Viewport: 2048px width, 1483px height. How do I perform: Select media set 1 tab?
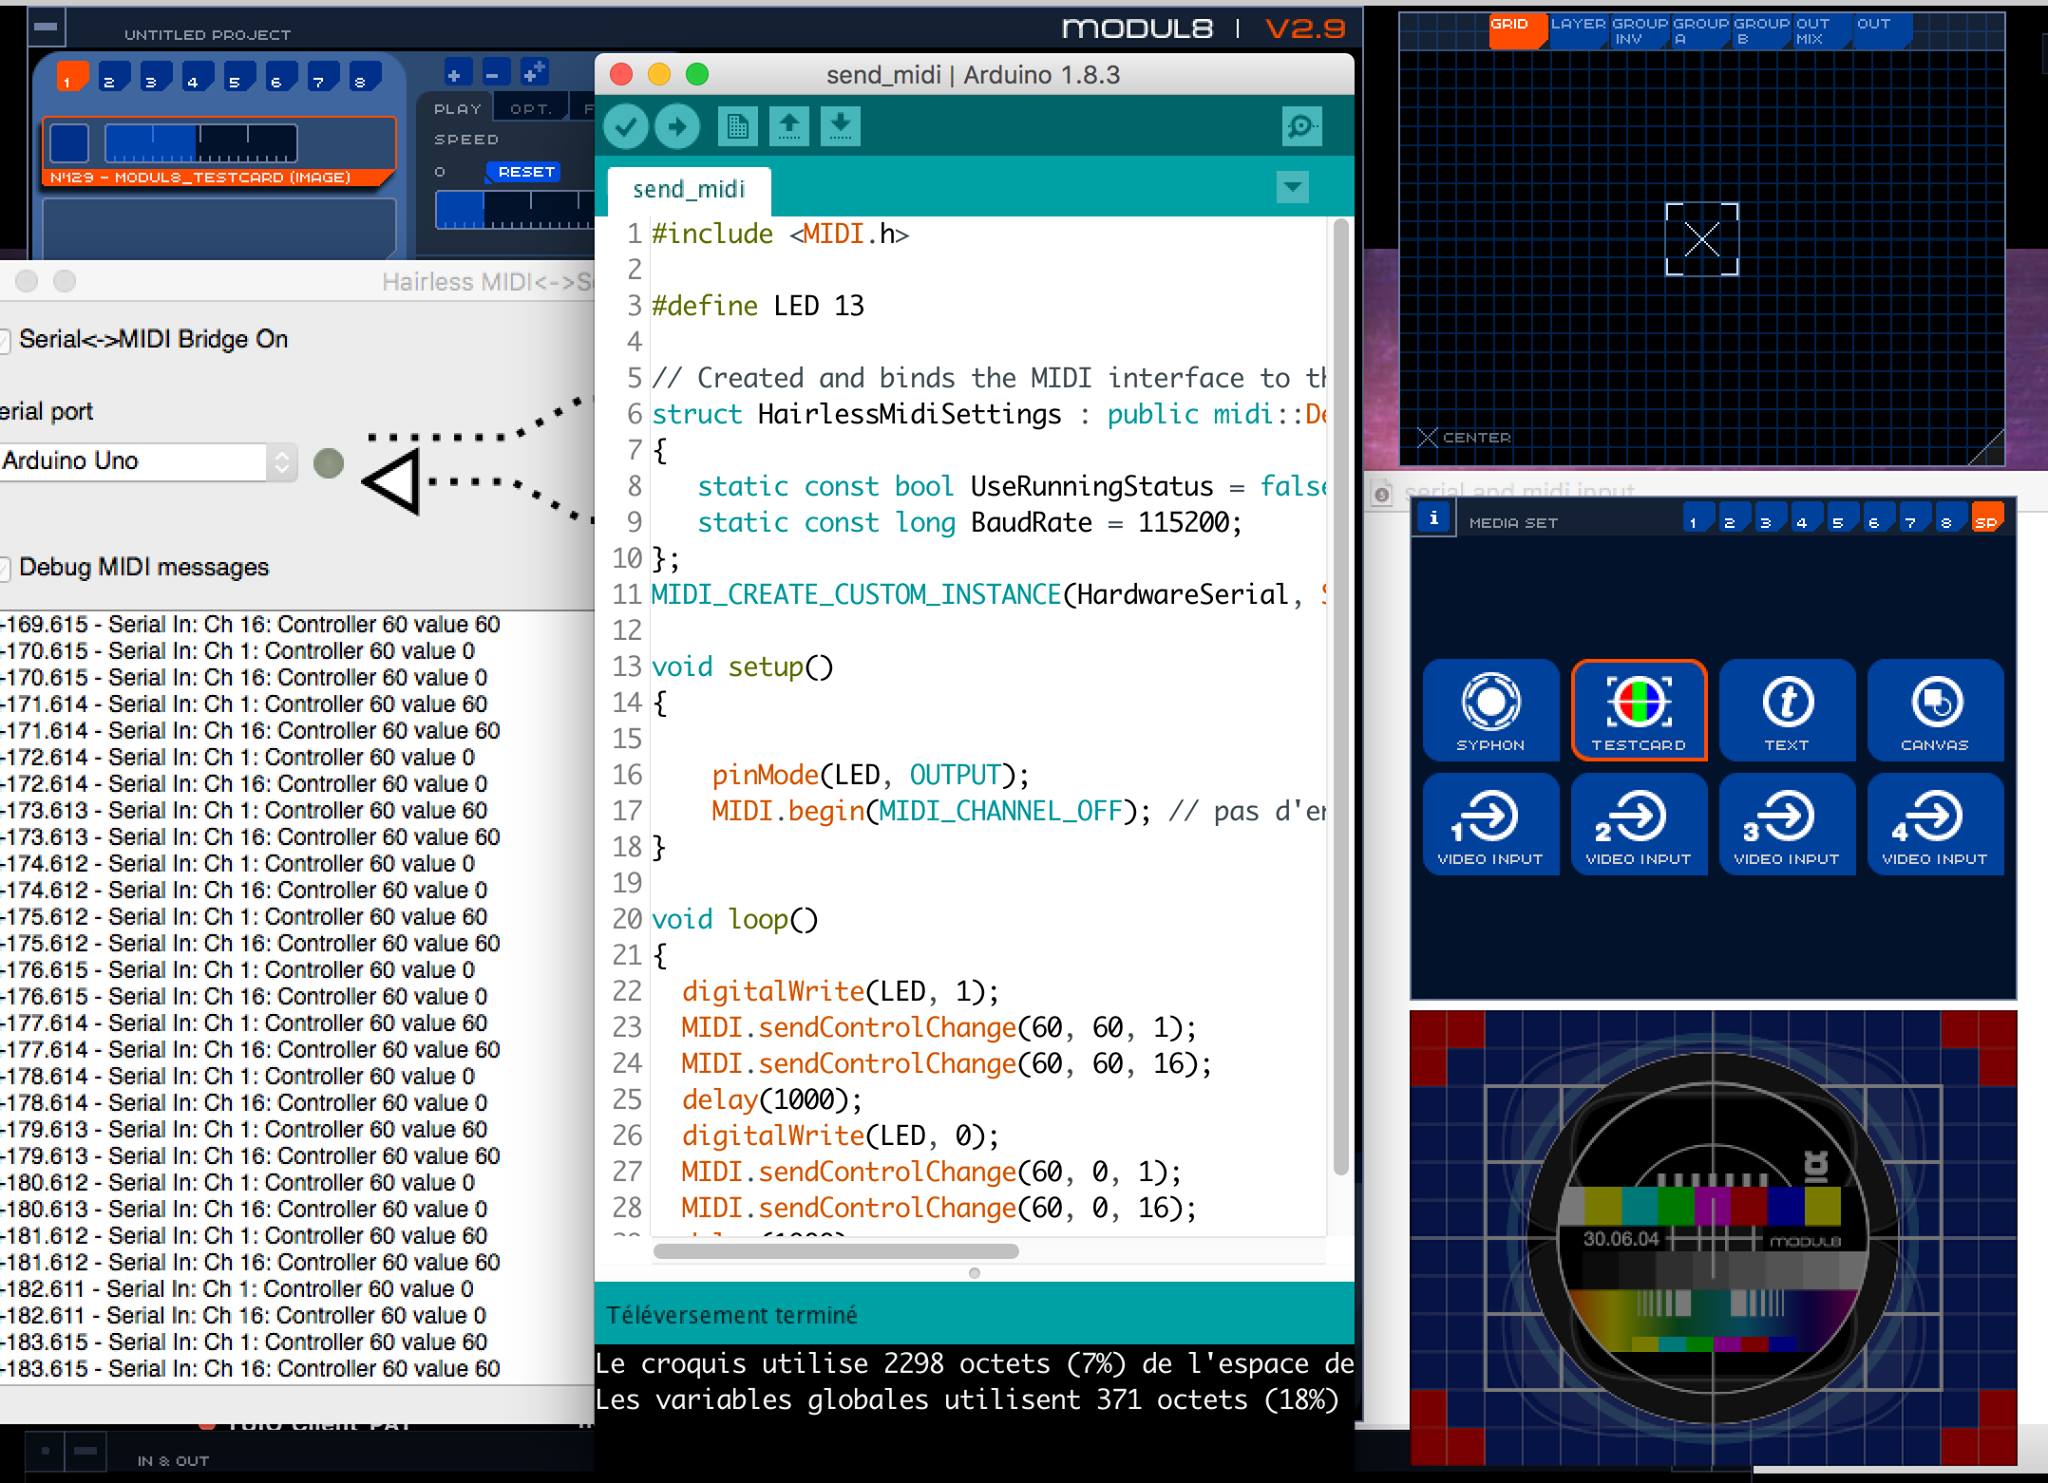(1697, 519)
